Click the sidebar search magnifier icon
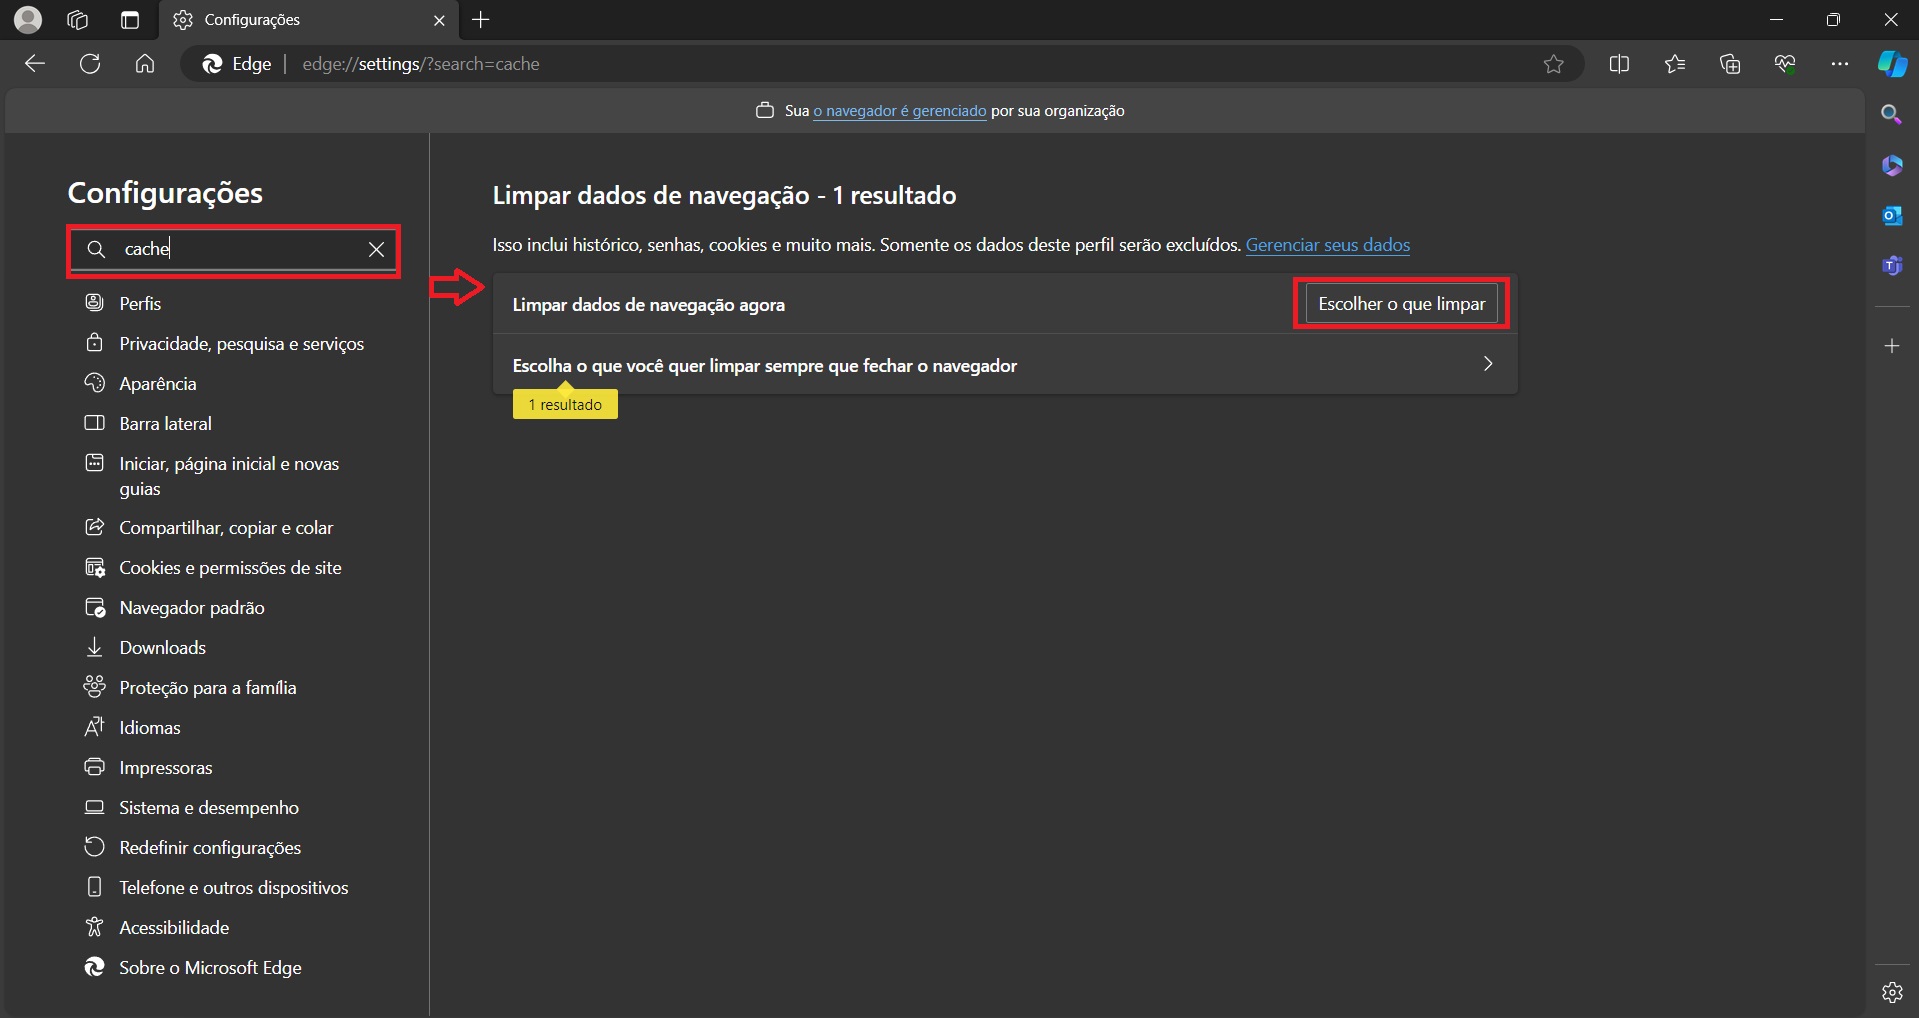The height and width of the screenshot is (1018, 1919). 1891,115
